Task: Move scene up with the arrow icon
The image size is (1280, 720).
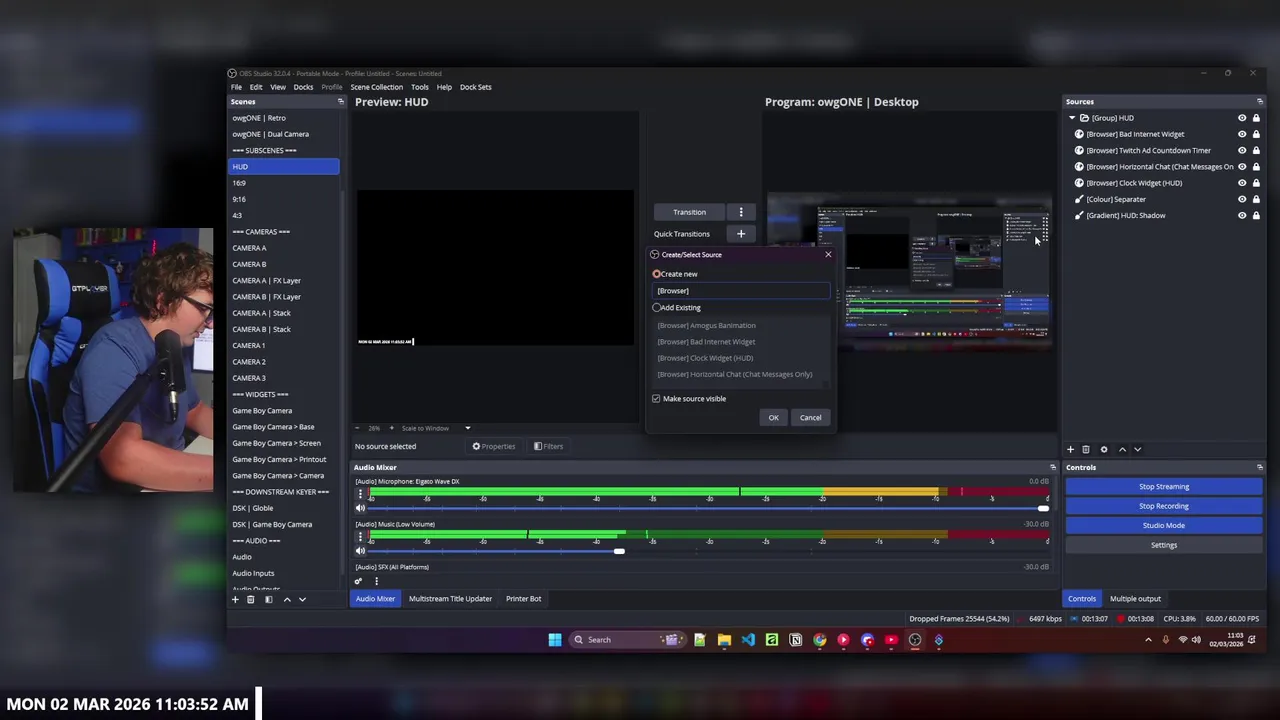Action: tap(287, 599)
